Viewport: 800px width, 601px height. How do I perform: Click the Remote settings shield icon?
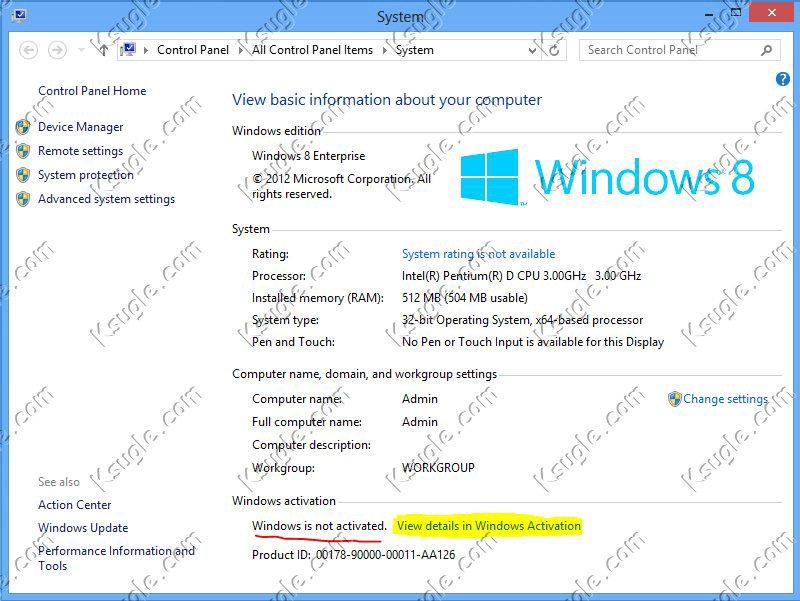point(23,151)
